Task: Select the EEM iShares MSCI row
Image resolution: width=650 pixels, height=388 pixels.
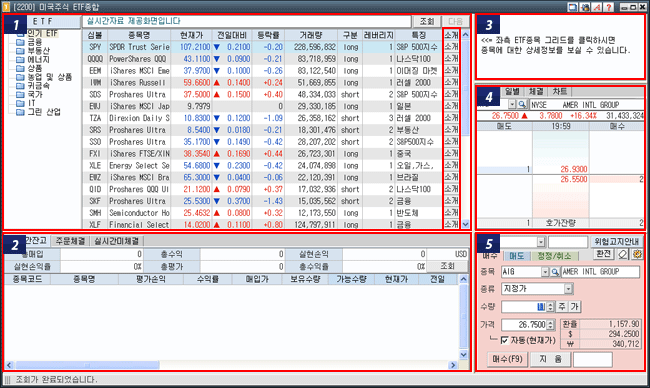Action: pyautogui.click(x=262, y=71)
